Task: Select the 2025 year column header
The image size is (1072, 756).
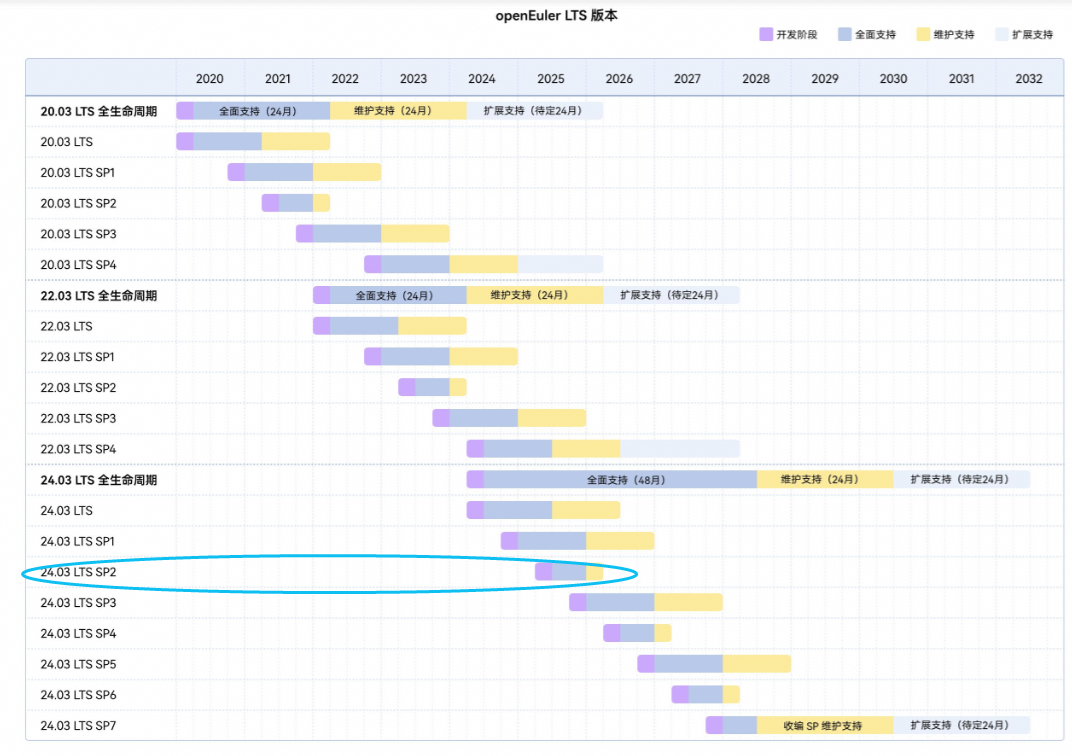Action: click(550, 79)
